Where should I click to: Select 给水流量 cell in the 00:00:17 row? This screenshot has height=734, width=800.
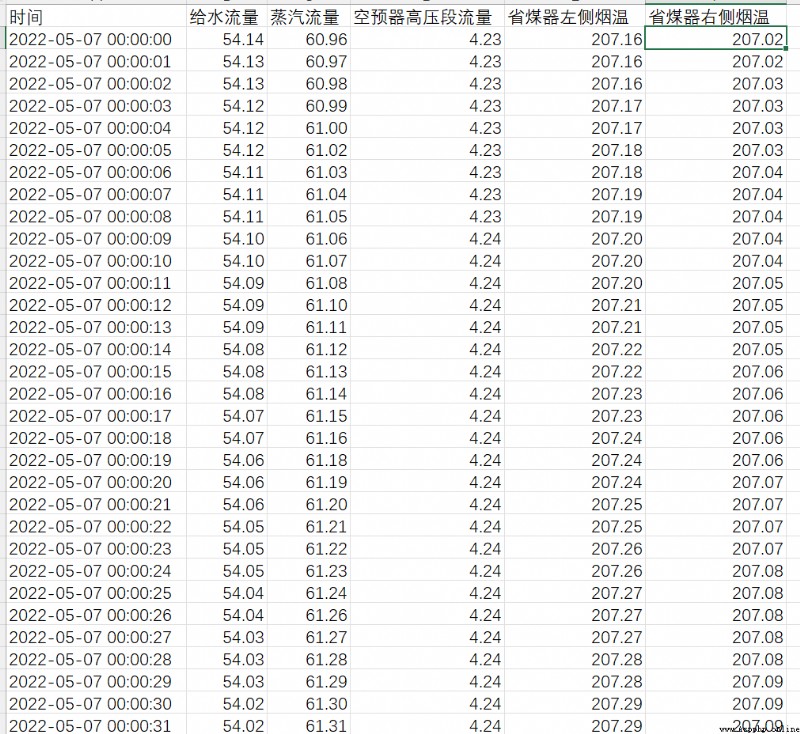(227, 416)
